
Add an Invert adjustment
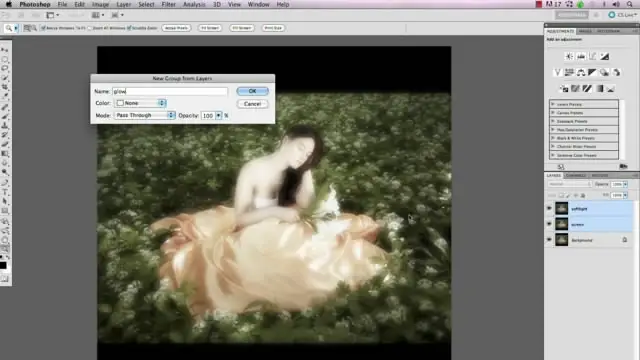click(564, 89)
